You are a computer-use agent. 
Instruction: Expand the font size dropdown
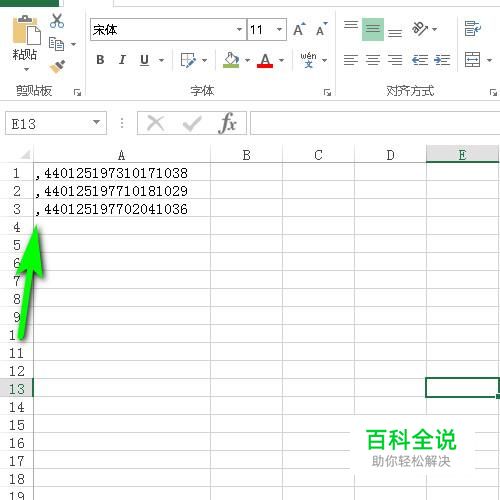point(280,30)
